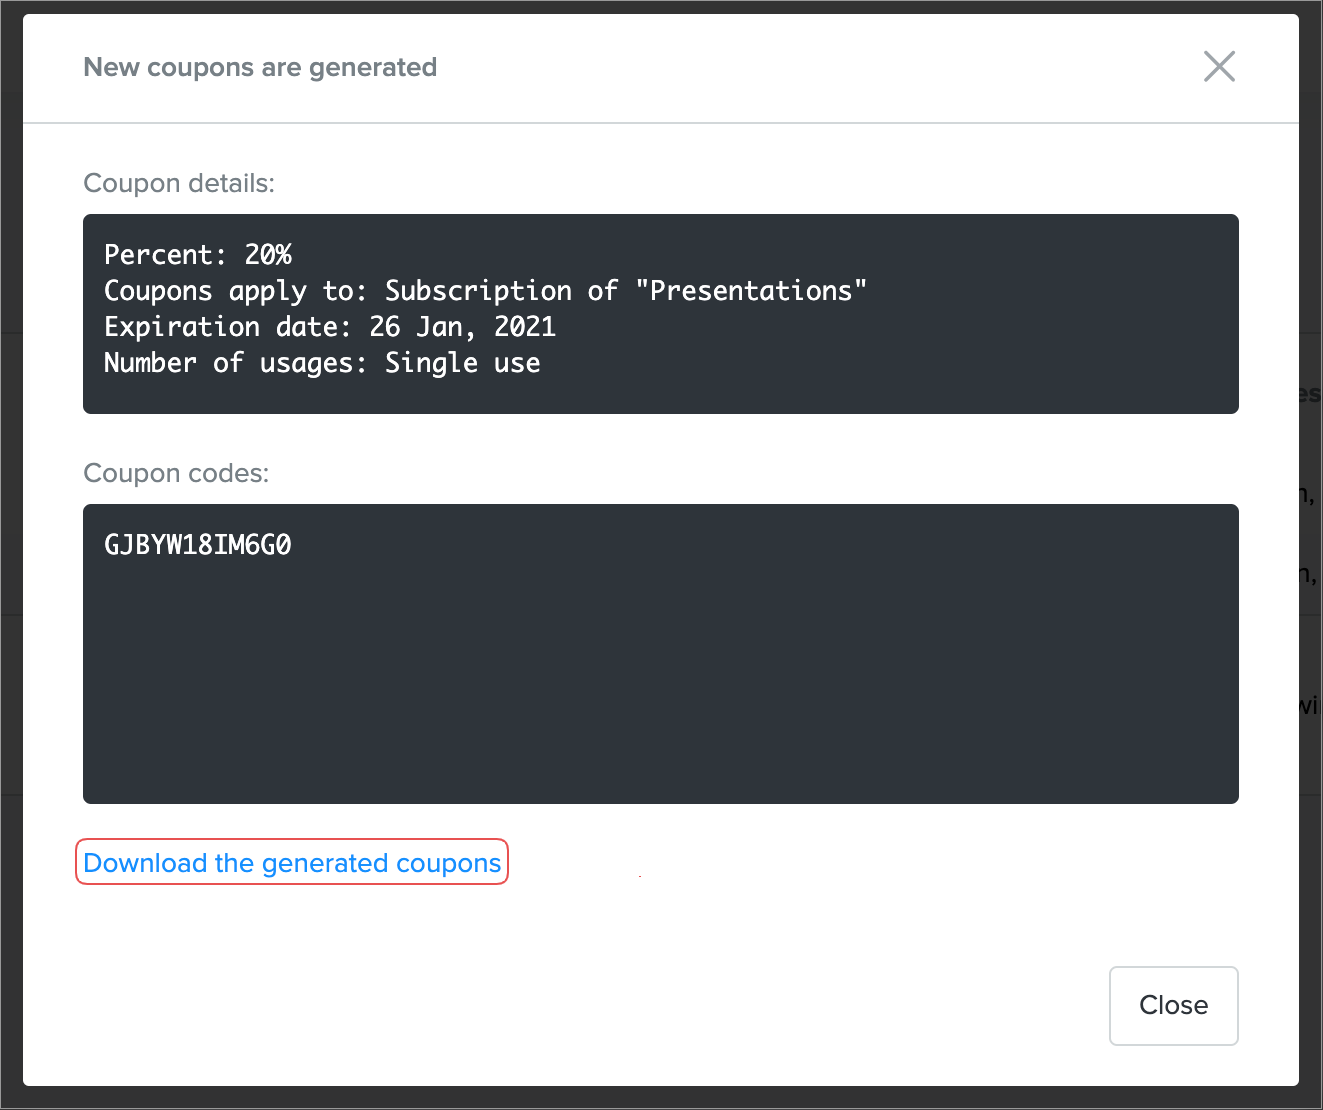
Task: Click empty space in the Coupon codes box
Action: pyautogui.click(x=660, y=690)
